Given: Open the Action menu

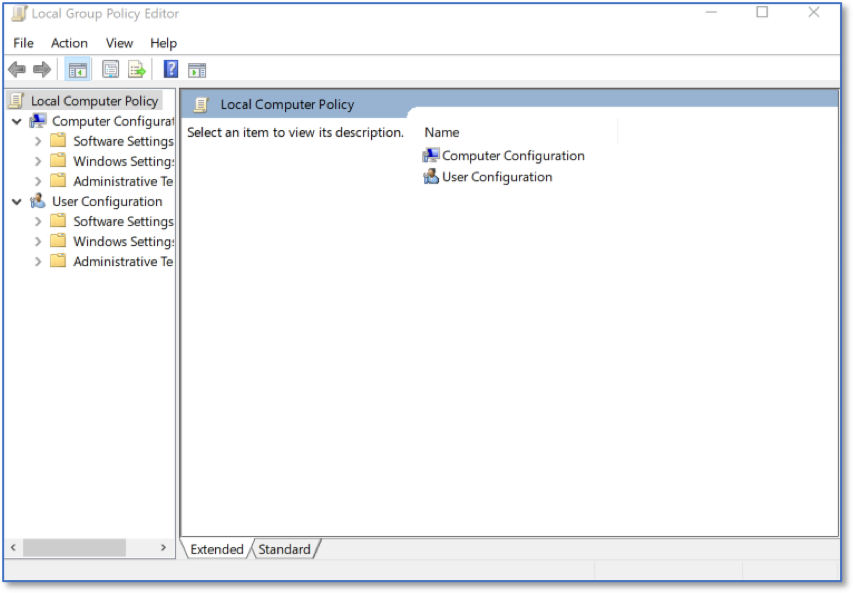Looking at the screenshot, I should coord(69,43).
